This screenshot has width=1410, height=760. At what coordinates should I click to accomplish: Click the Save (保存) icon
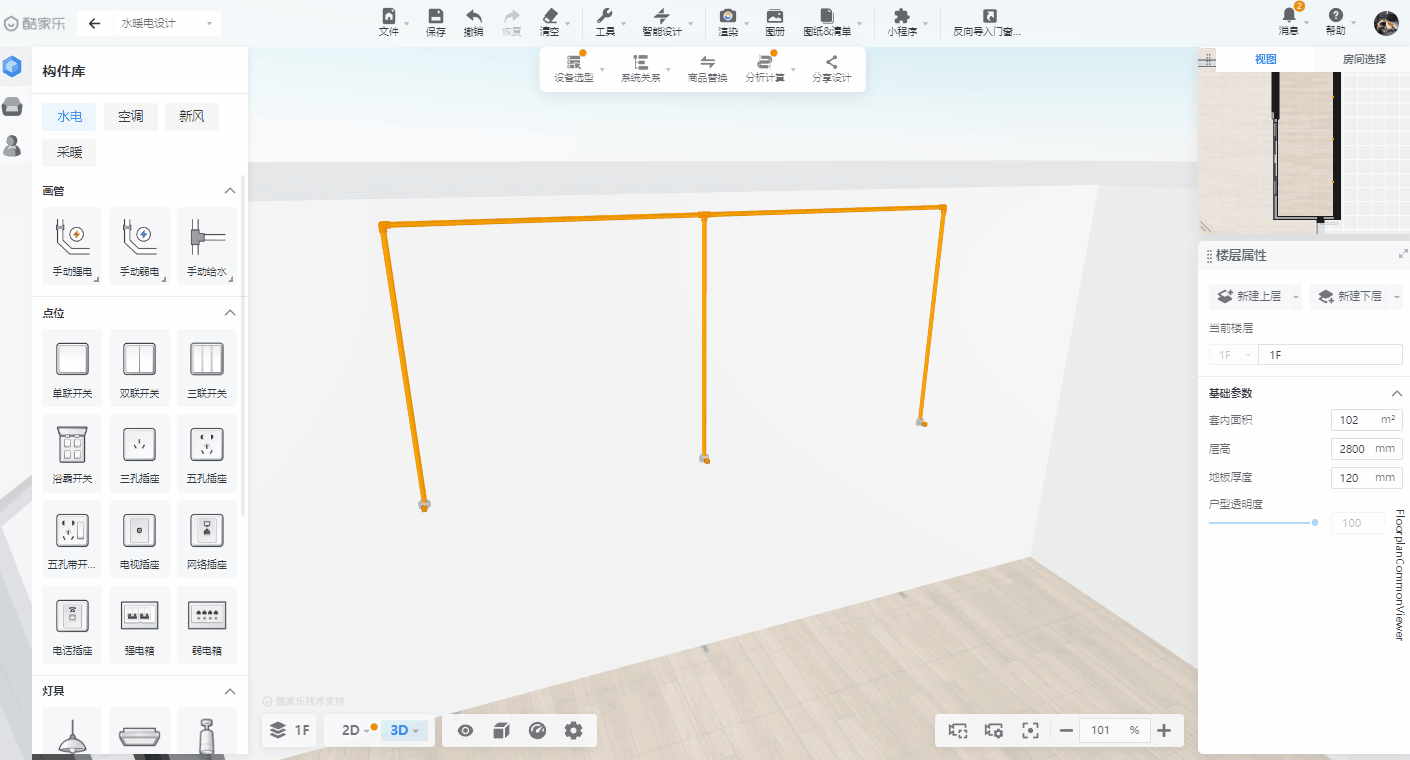[436, 22]
